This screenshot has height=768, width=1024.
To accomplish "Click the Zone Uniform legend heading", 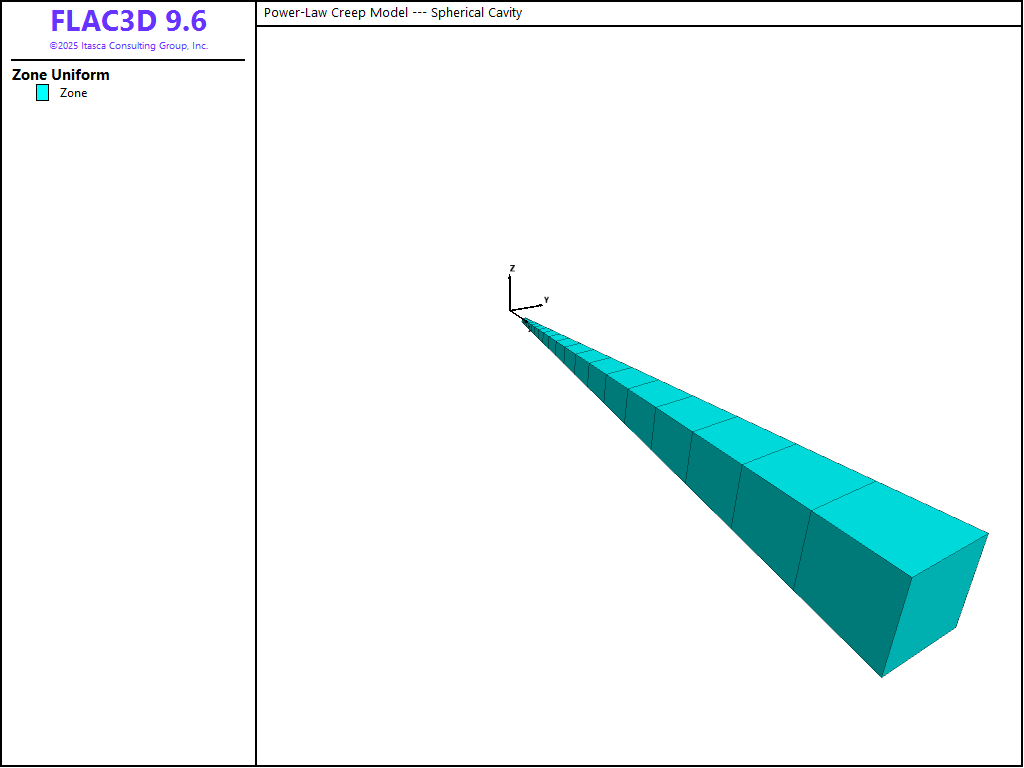I will [61, 75].
